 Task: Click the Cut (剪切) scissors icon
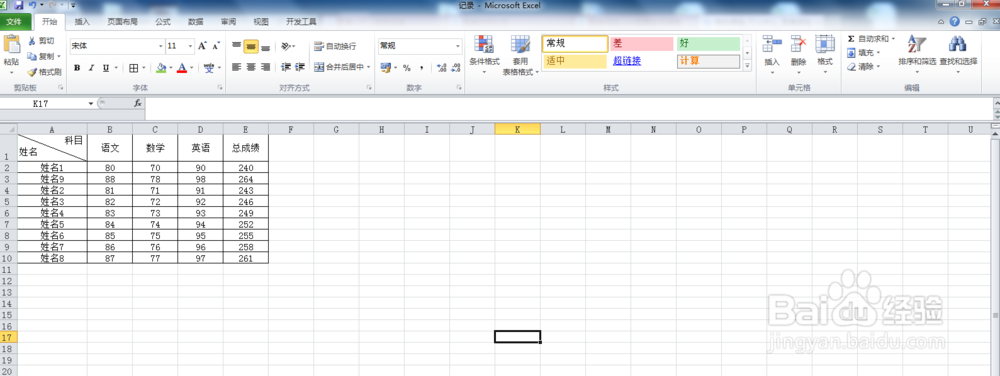click(32, 41)
